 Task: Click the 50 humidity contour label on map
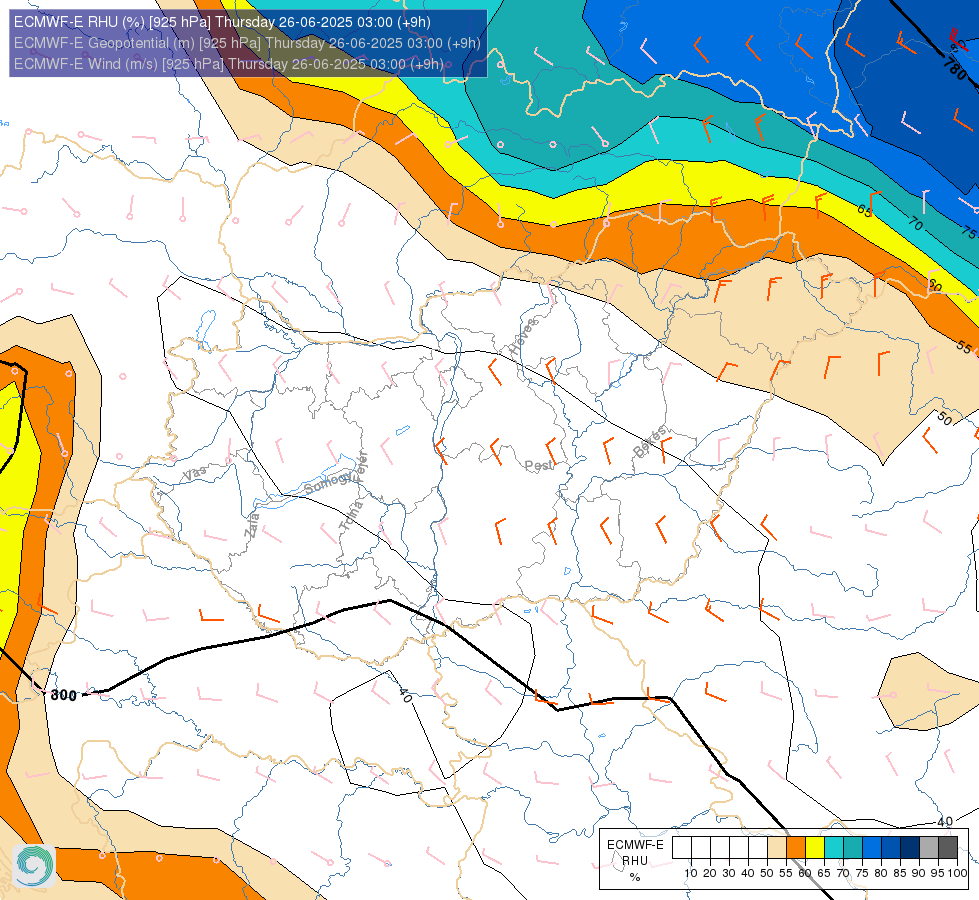[945, 418]
